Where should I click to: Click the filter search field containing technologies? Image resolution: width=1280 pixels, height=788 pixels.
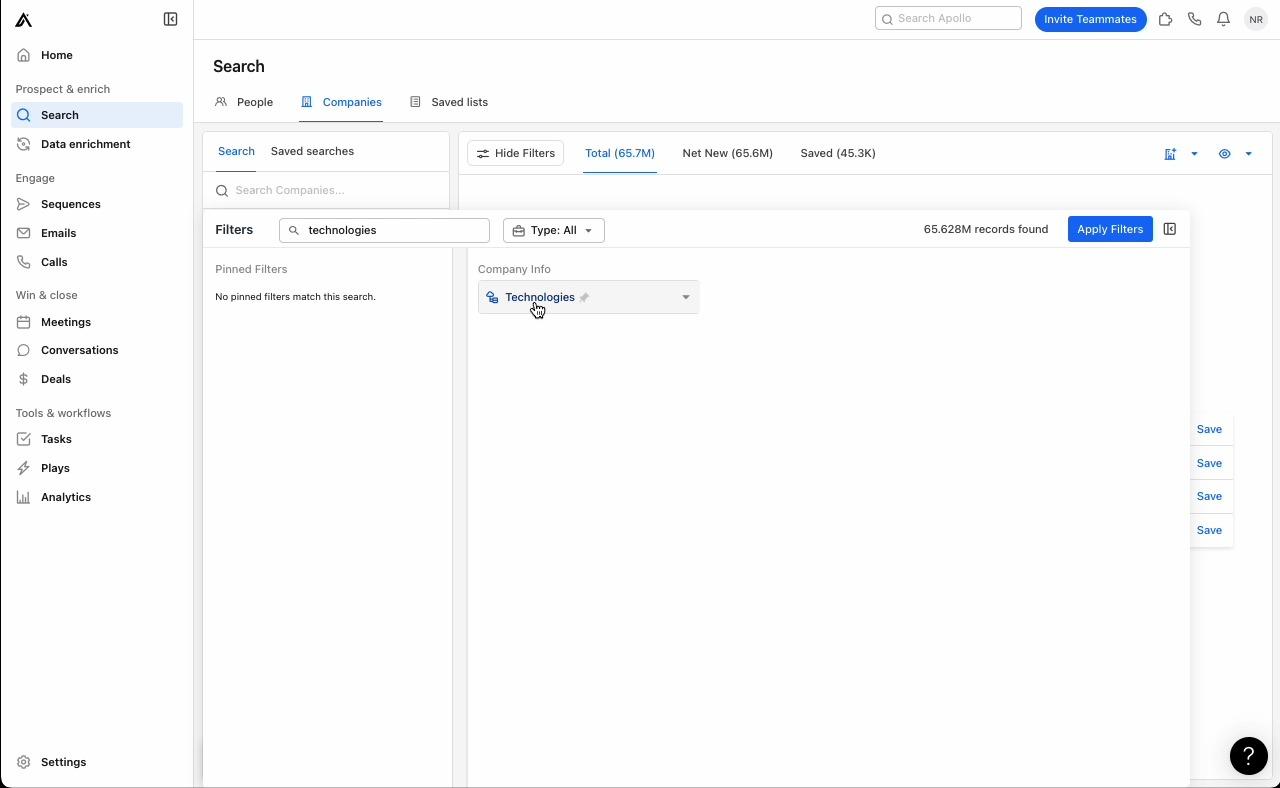(384, 230)
